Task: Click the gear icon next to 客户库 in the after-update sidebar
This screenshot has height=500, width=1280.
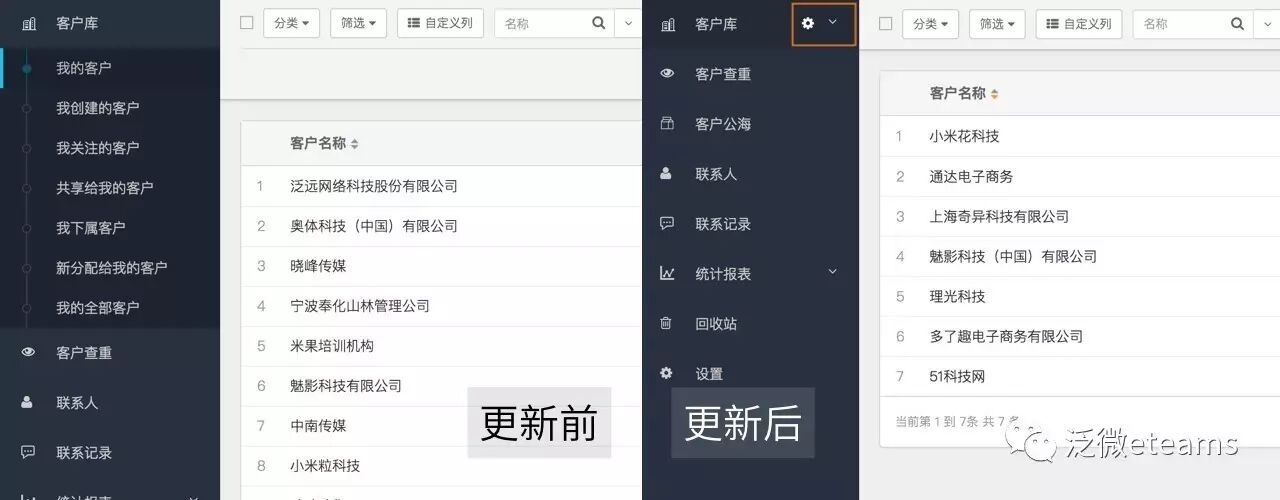Action: coord(808,23)
